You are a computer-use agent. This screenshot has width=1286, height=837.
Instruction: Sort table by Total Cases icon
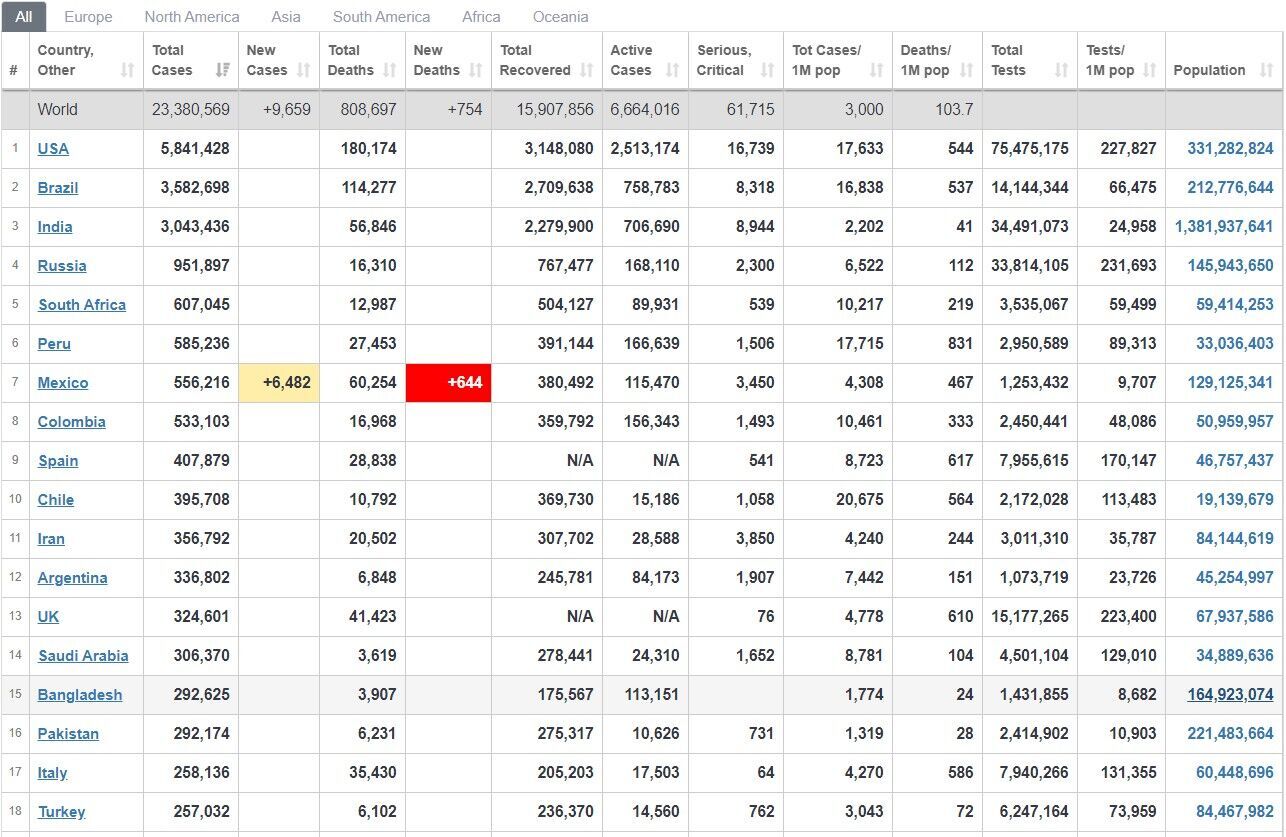click(222, 70)
